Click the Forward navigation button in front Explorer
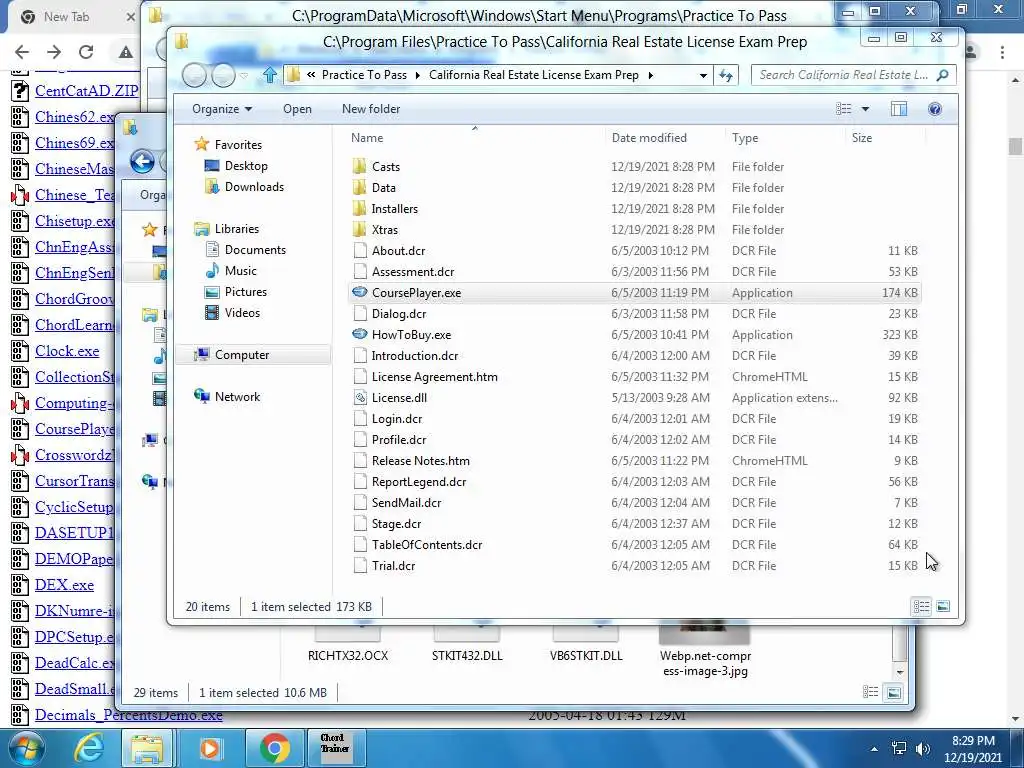 pyautogui.click(x=223, y=75)
